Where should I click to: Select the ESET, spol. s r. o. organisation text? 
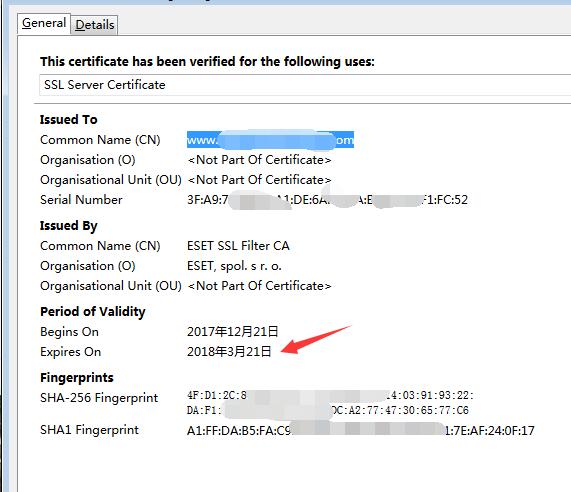pos(234,266)
